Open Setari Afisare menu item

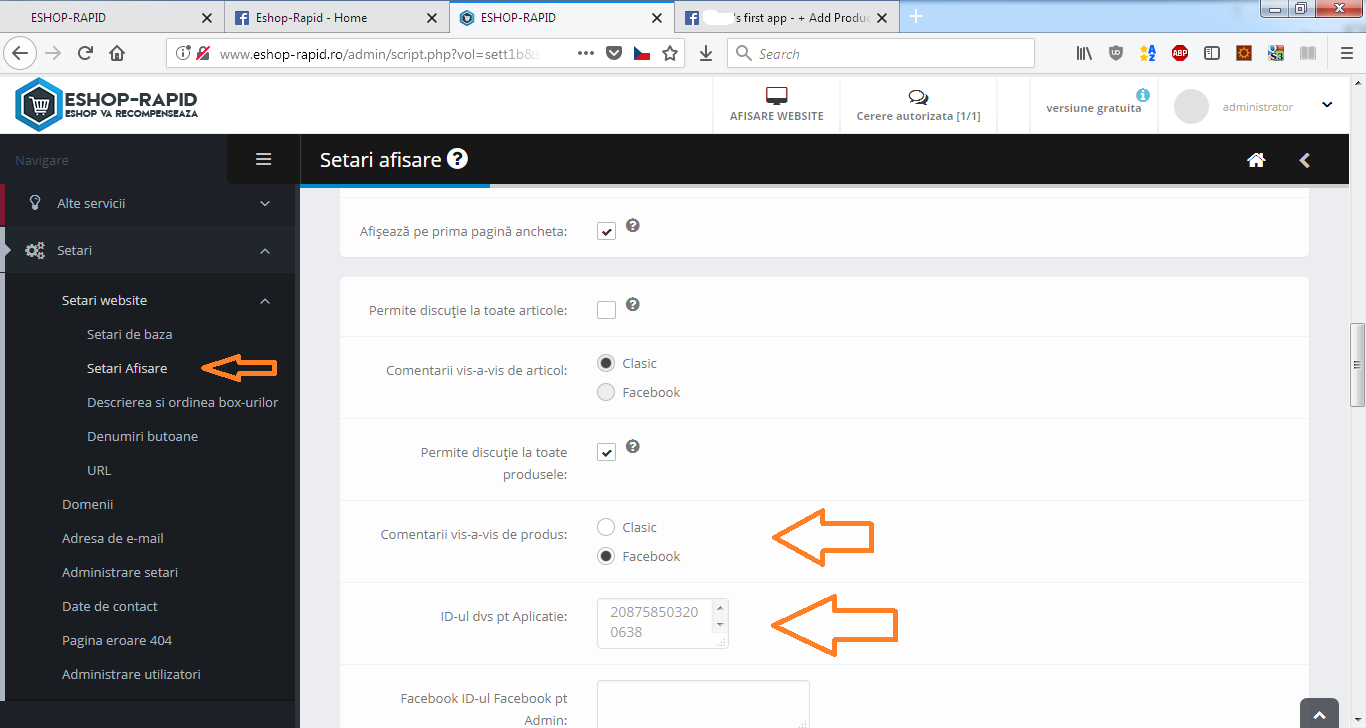point(127,368)
